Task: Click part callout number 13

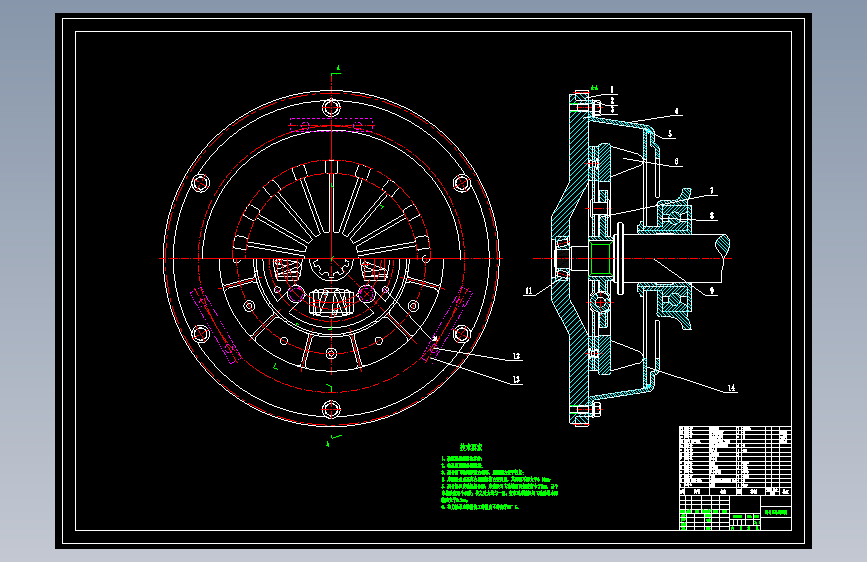Action: tap(516, 379)
